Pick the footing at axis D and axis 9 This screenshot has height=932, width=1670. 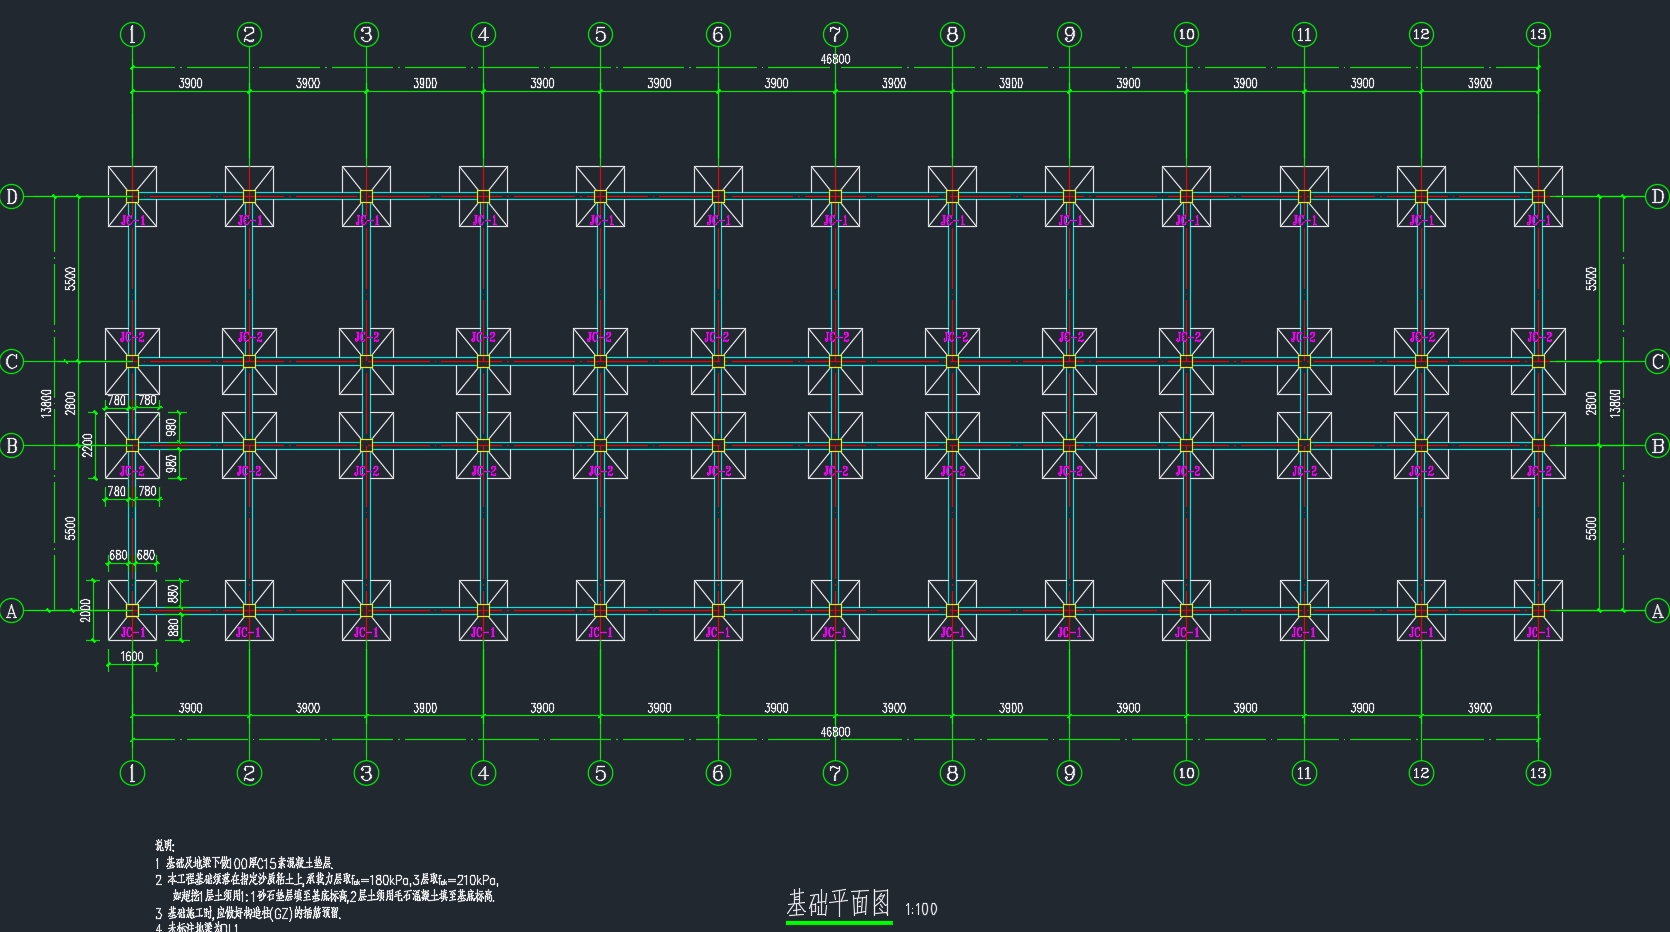(1069, 196)
